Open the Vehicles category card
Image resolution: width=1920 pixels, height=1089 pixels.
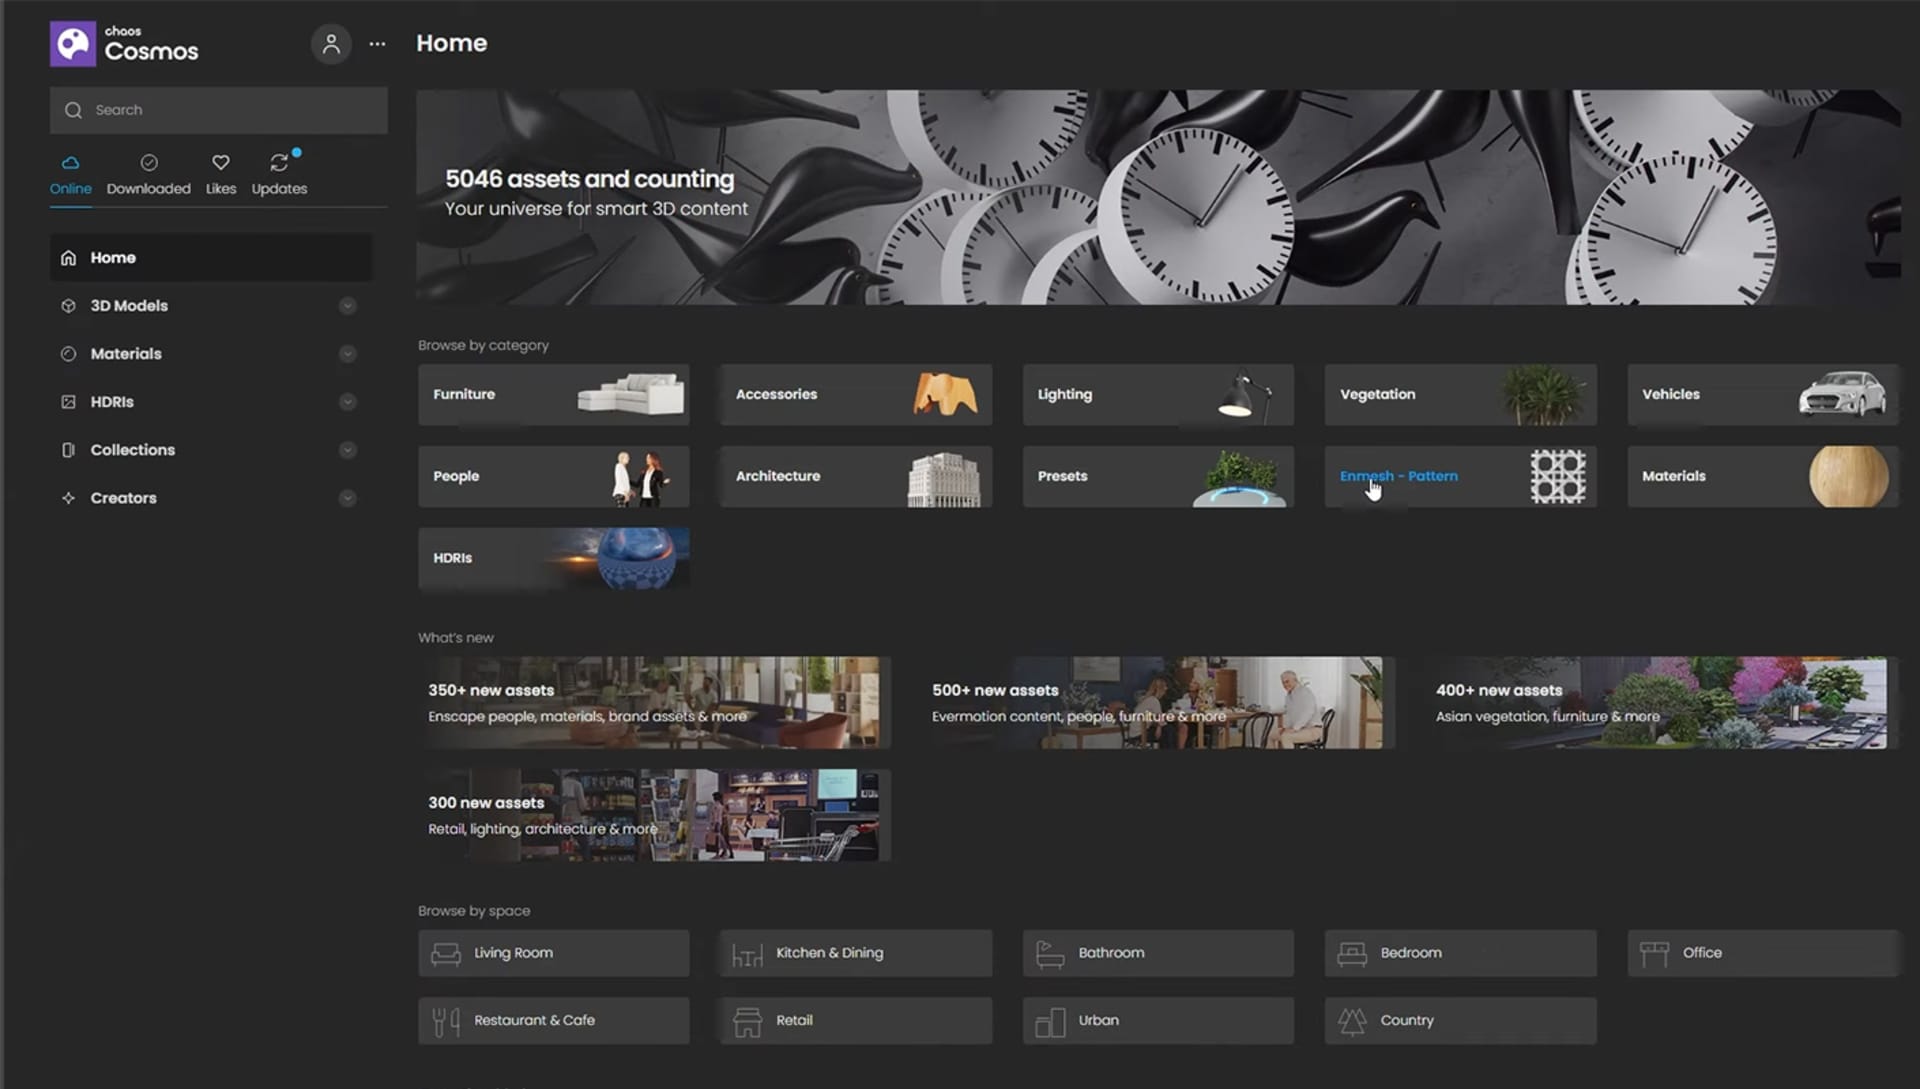1762,395
